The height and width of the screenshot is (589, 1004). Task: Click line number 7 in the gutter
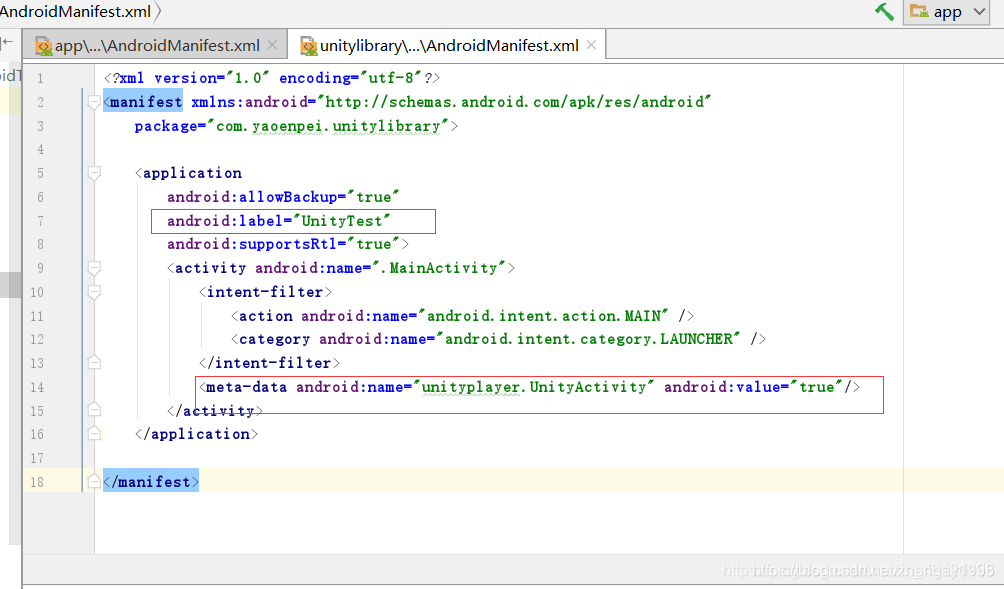[40, 221]
